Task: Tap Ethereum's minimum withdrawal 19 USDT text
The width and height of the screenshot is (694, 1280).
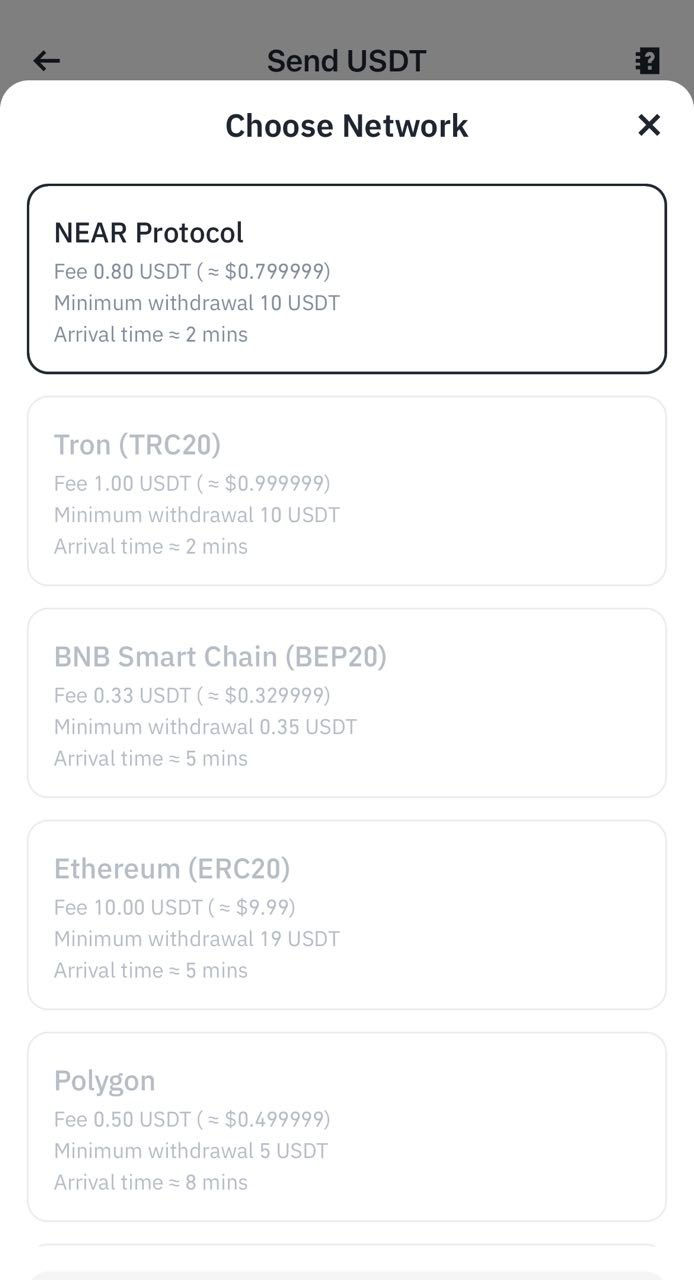Action: [x=197, y=938]
